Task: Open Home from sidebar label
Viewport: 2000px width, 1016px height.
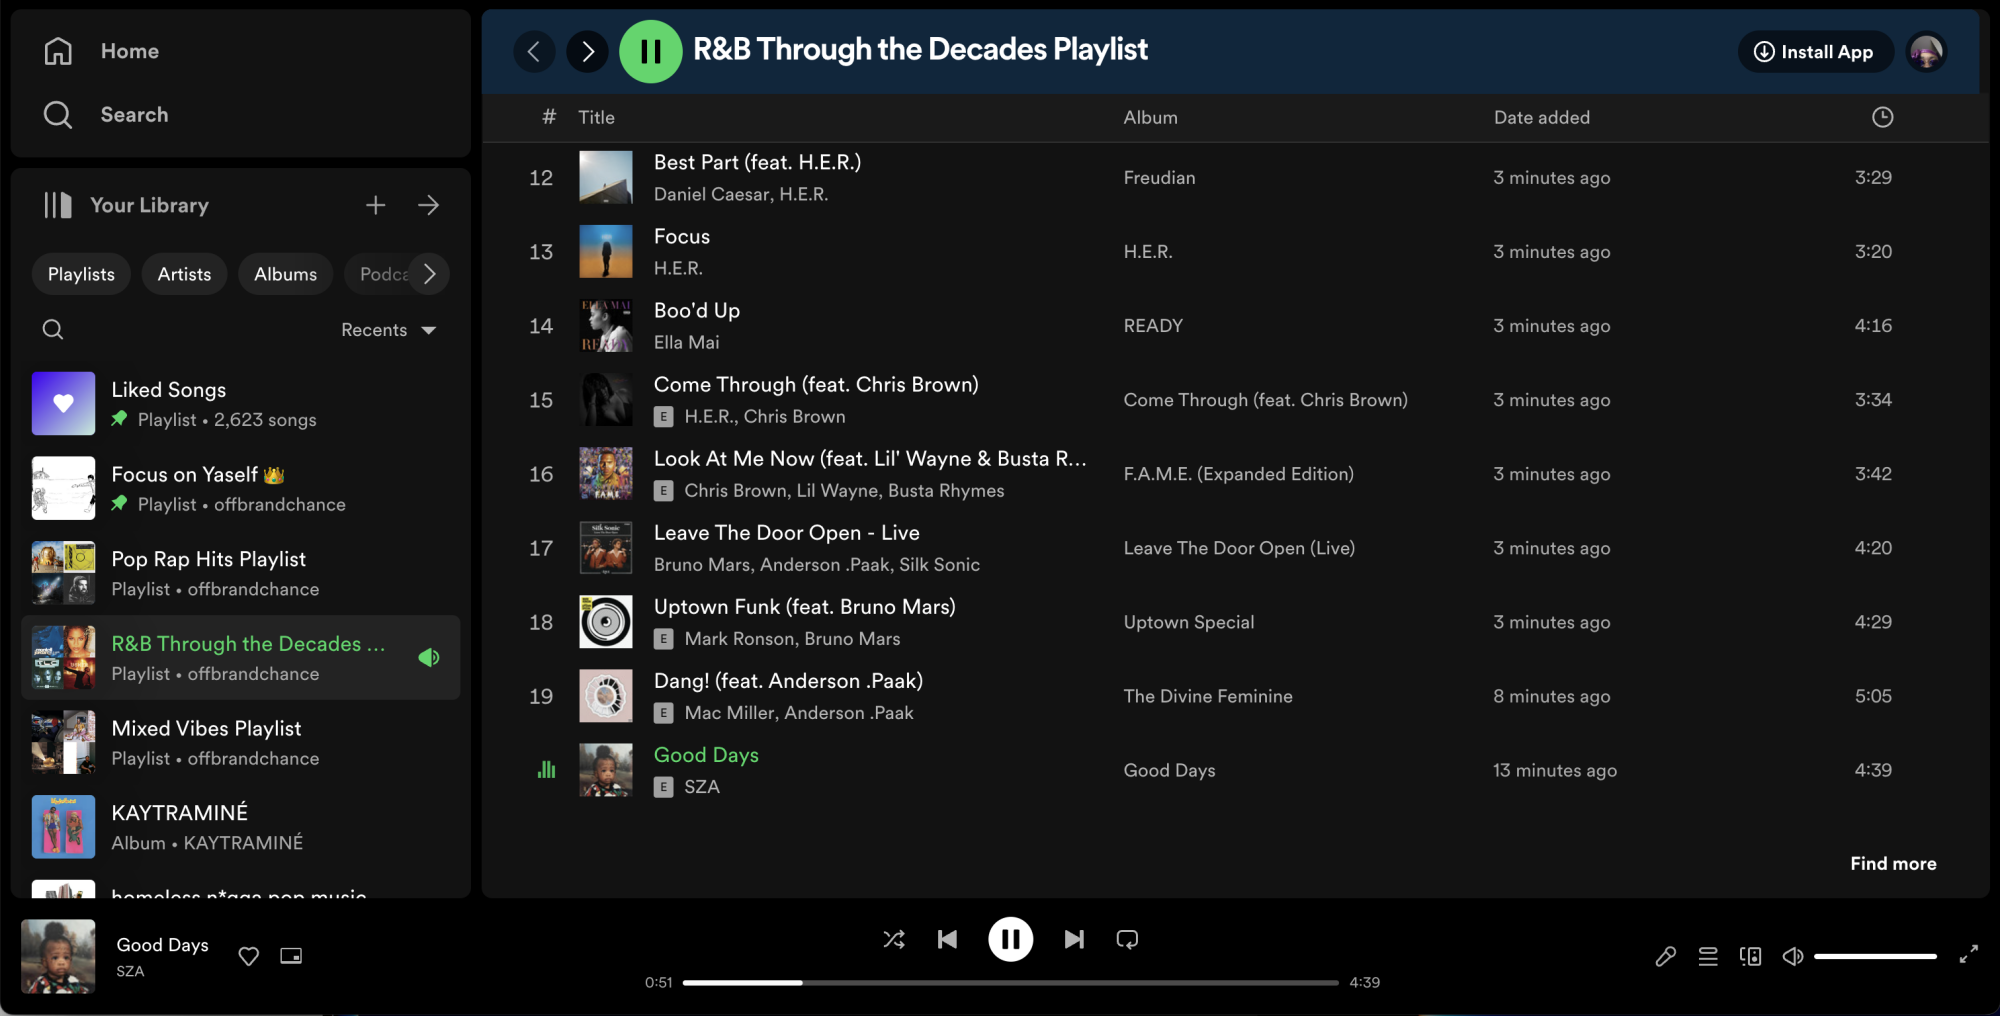Action: [x=130, y=51]
